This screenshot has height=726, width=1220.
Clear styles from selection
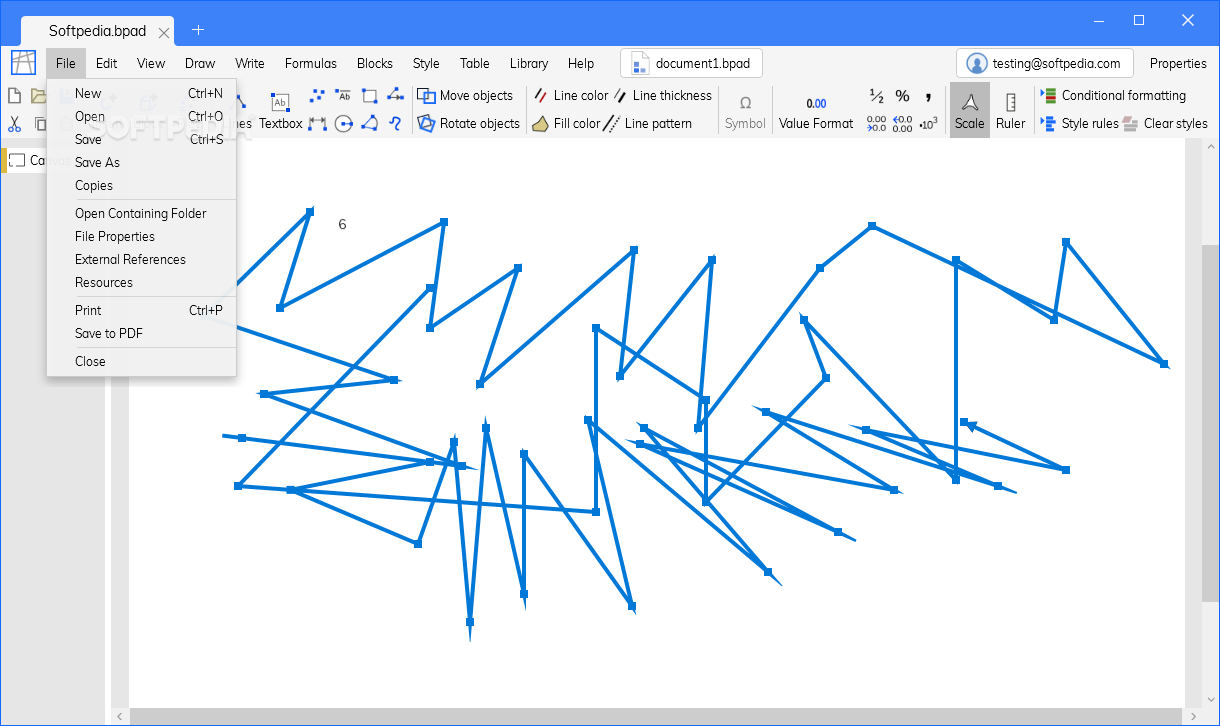[1165, 124]
